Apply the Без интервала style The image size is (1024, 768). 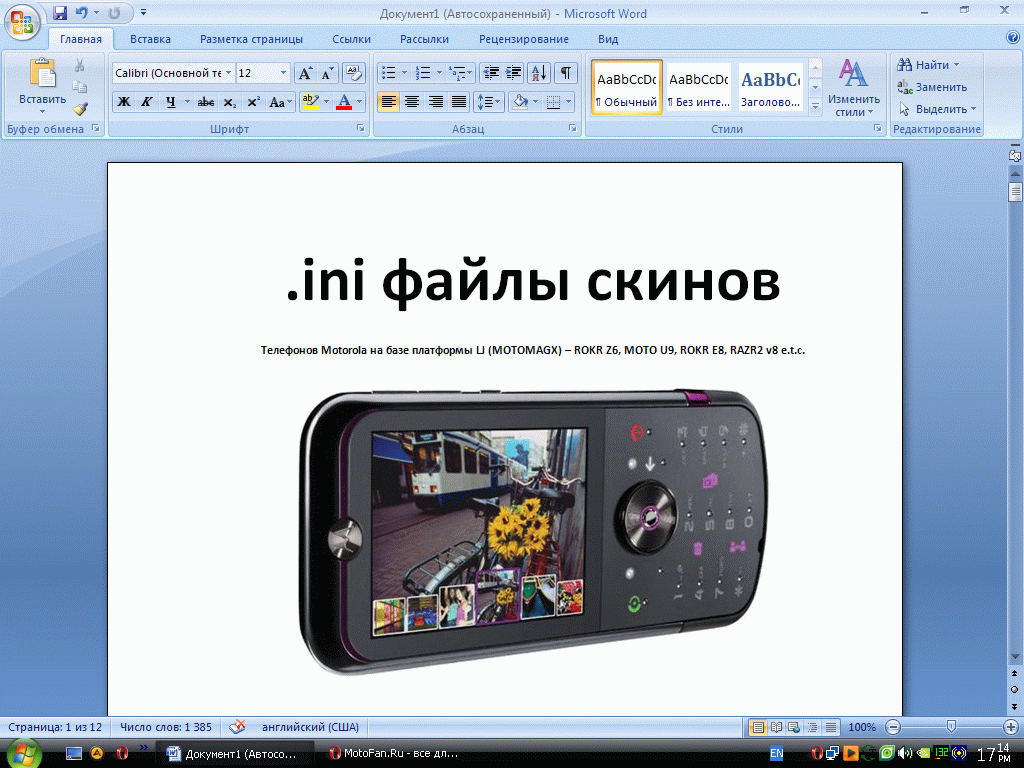(699, 88)
